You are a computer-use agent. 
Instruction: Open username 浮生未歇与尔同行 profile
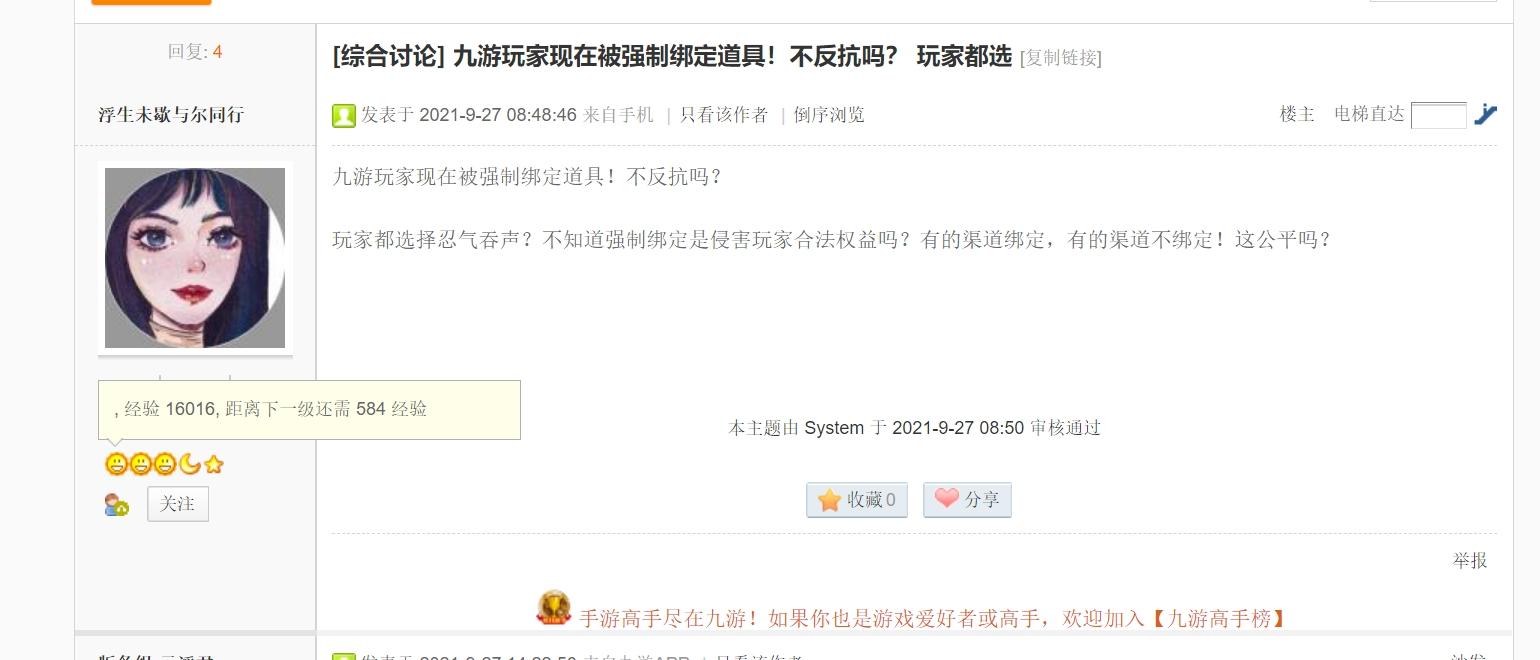171,115
